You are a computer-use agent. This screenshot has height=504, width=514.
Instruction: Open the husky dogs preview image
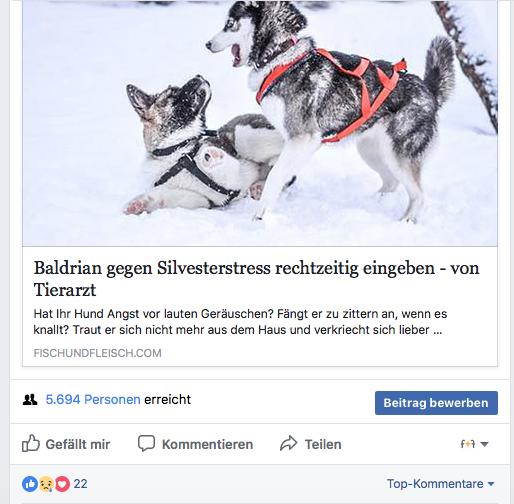coord(260,123)
